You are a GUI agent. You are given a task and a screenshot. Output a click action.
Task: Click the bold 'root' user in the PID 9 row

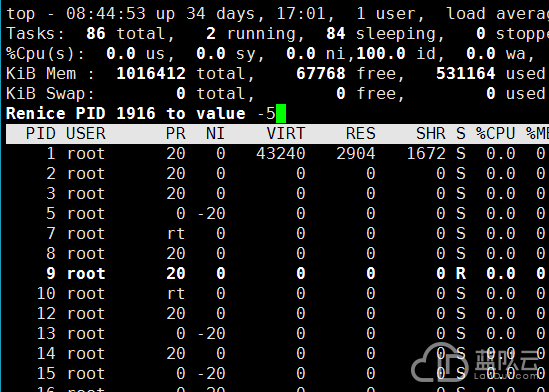coord(86,273)
